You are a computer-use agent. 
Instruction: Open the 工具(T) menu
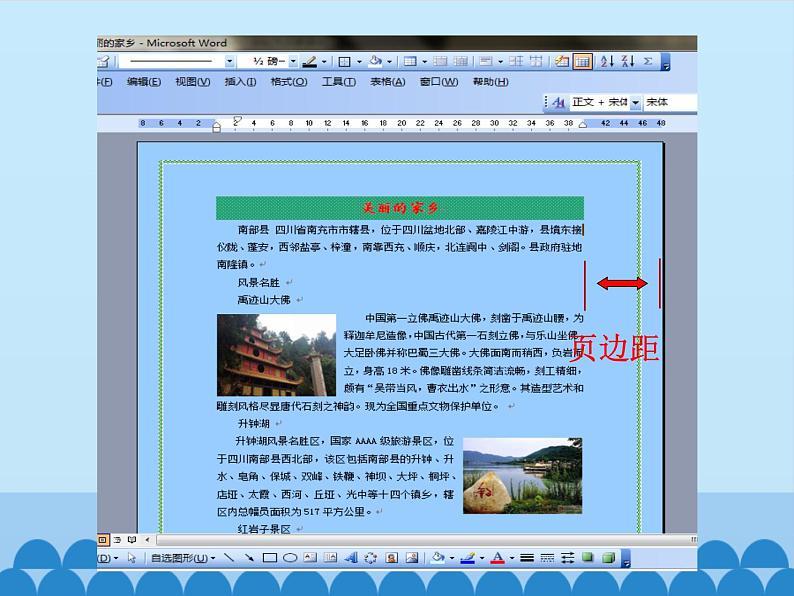point(339,82)
